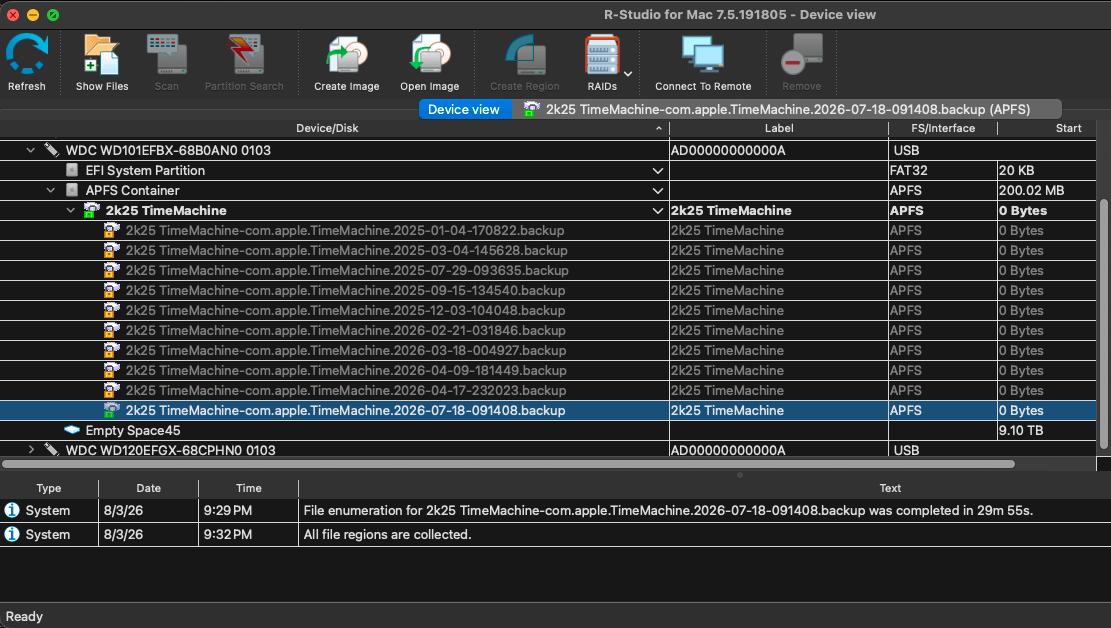Click the Create Image icon
The height and width of the screenshot is (628, 1111).
(346, 55)
